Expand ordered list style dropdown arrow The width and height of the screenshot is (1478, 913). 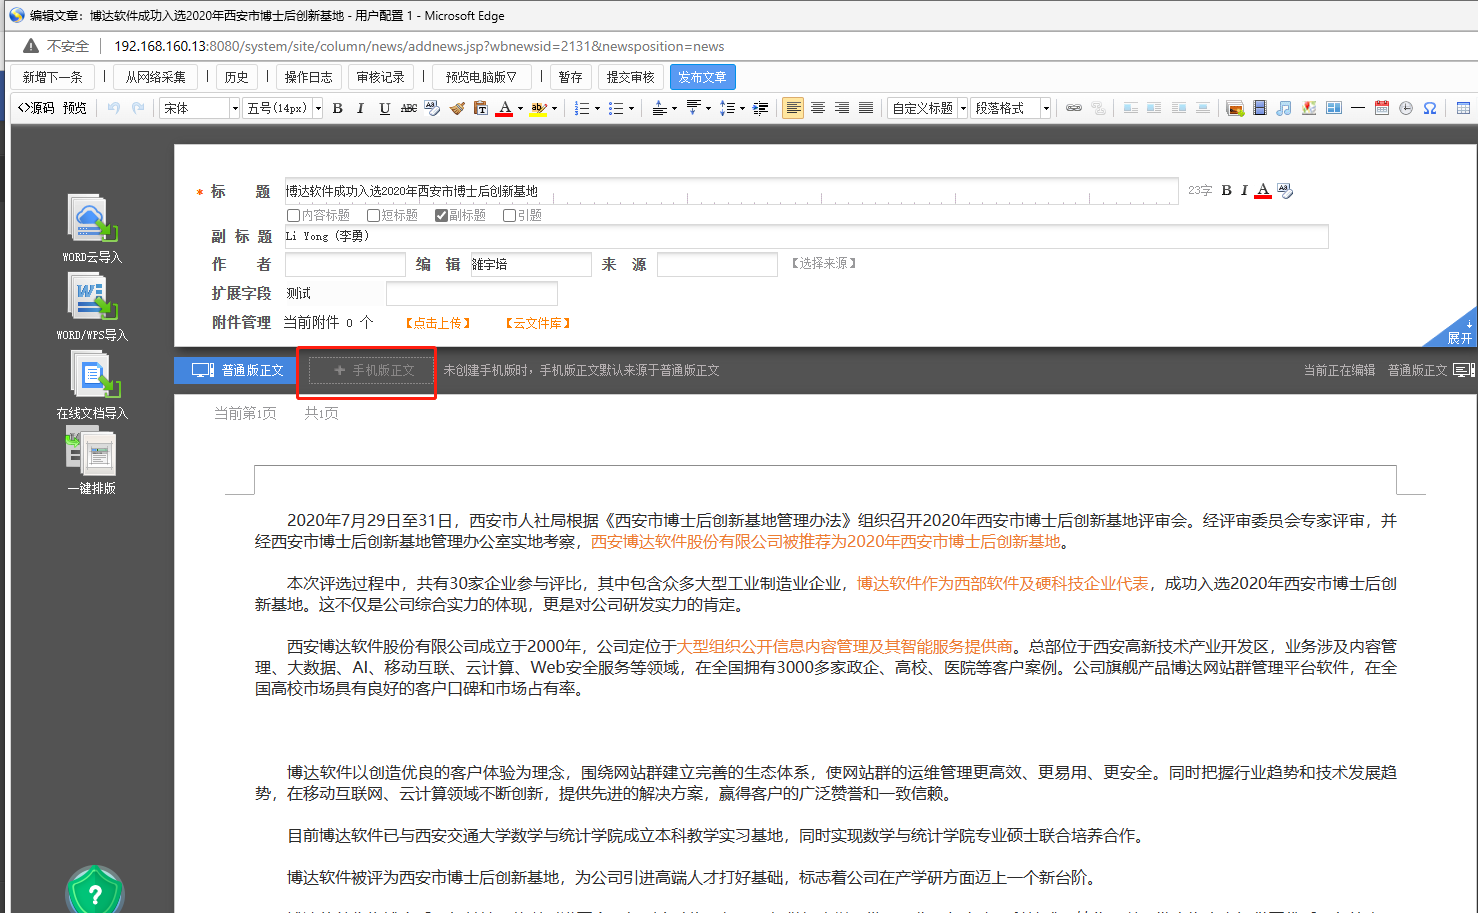point(597,108)
